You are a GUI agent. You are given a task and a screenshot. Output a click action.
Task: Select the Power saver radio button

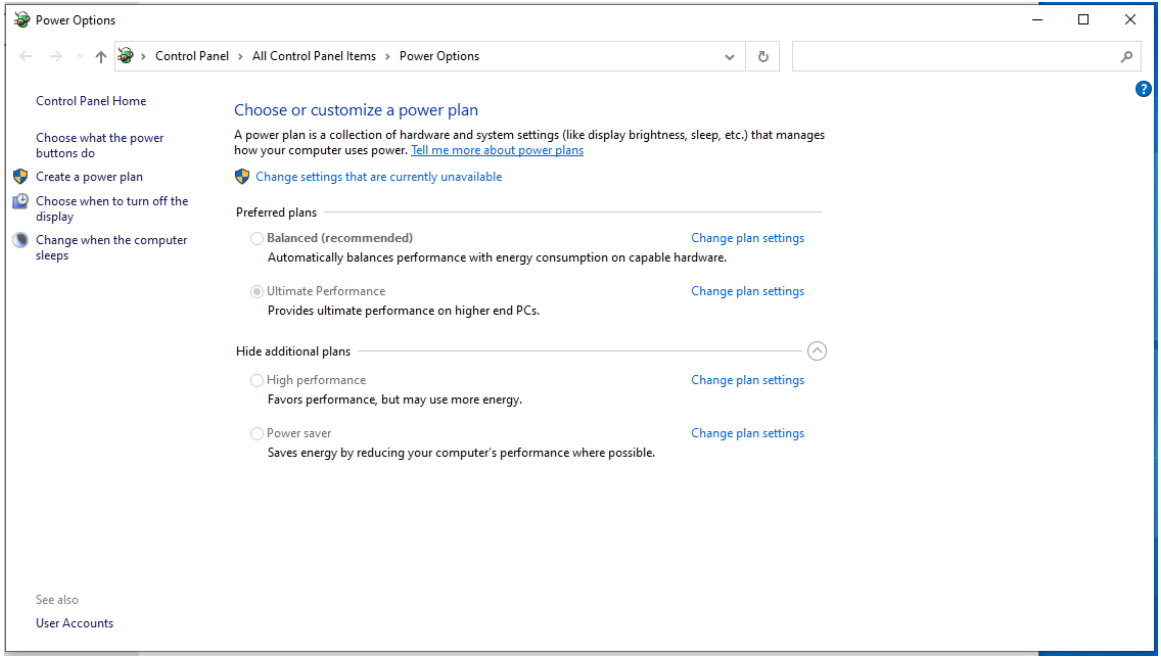257,434
